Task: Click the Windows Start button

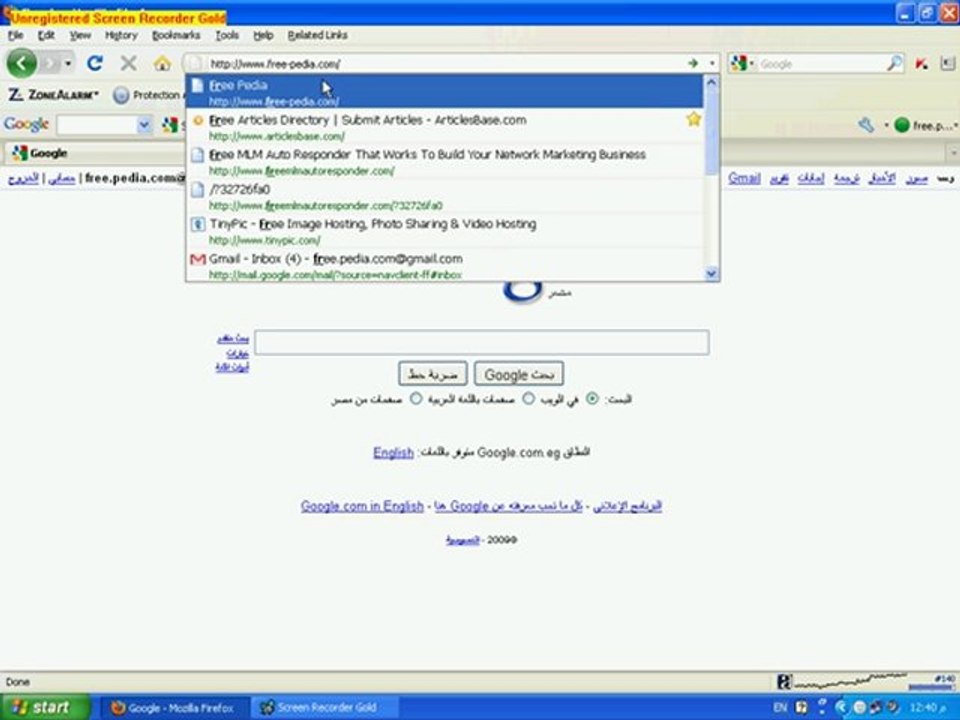Action: point(44,707)
